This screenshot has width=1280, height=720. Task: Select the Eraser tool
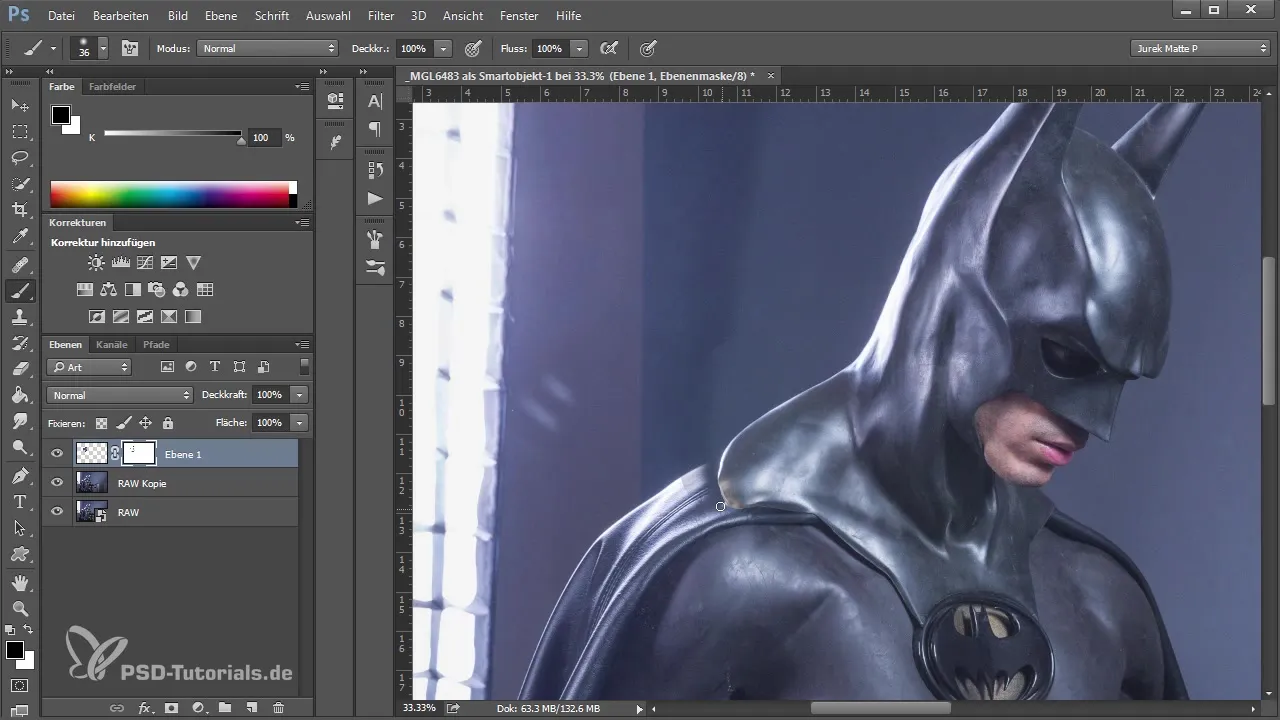20,369
